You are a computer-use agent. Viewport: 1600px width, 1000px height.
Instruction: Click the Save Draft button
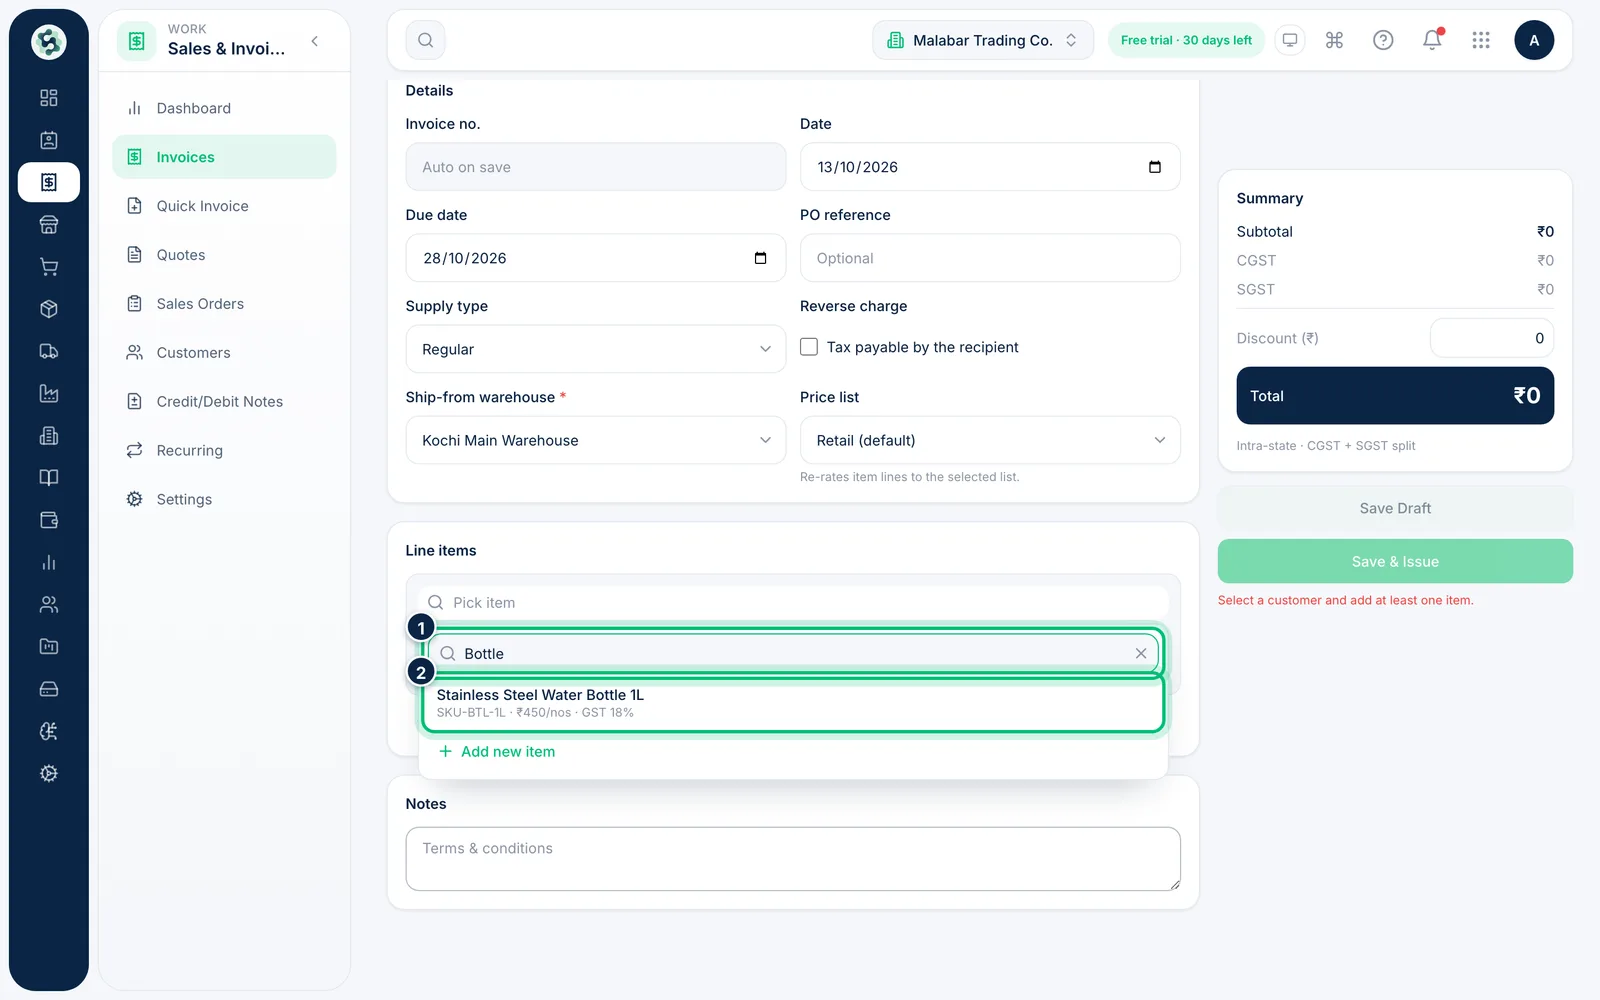click(1395, 508)
